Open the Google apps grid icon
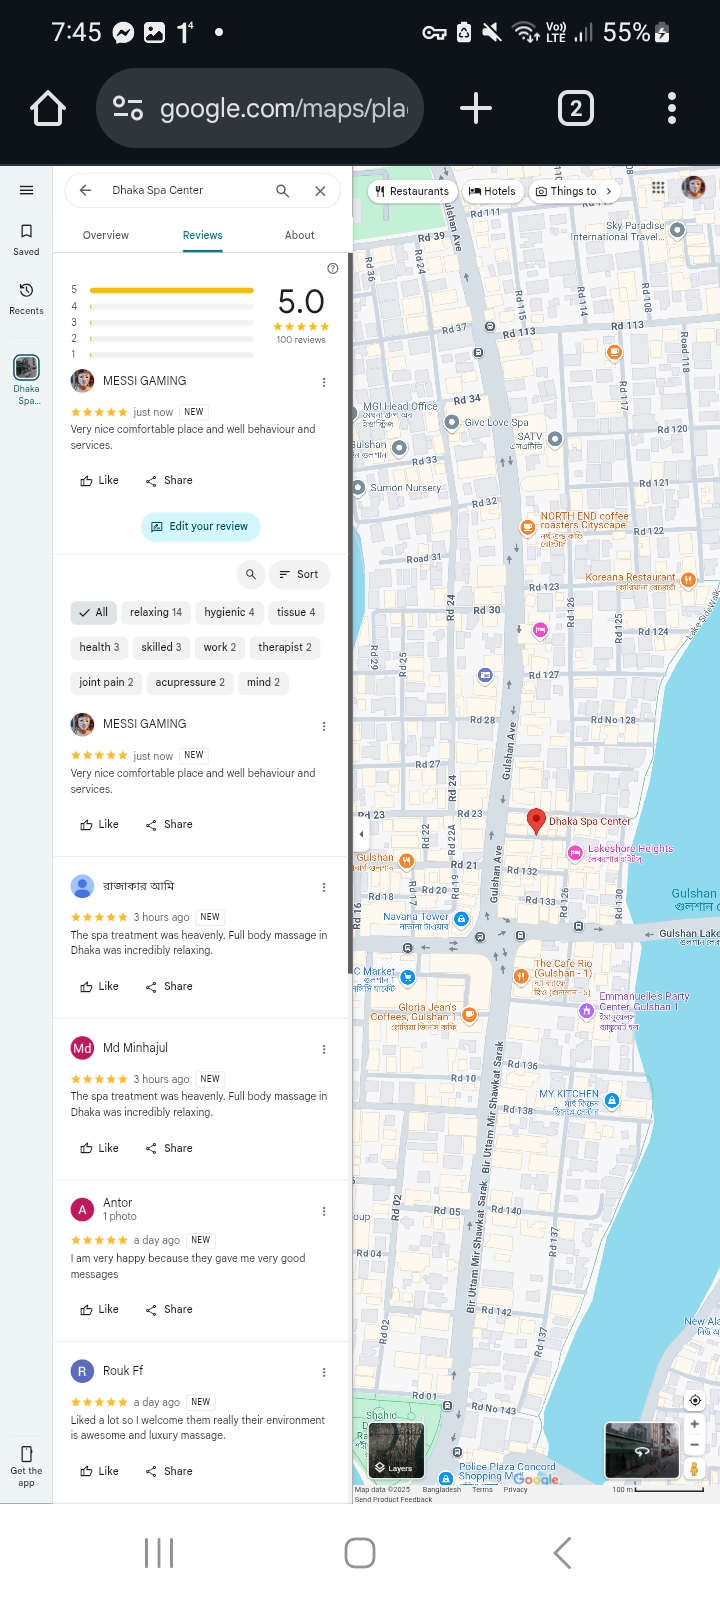The width and height of the screenshot is (720, 1600). (658, 188)
